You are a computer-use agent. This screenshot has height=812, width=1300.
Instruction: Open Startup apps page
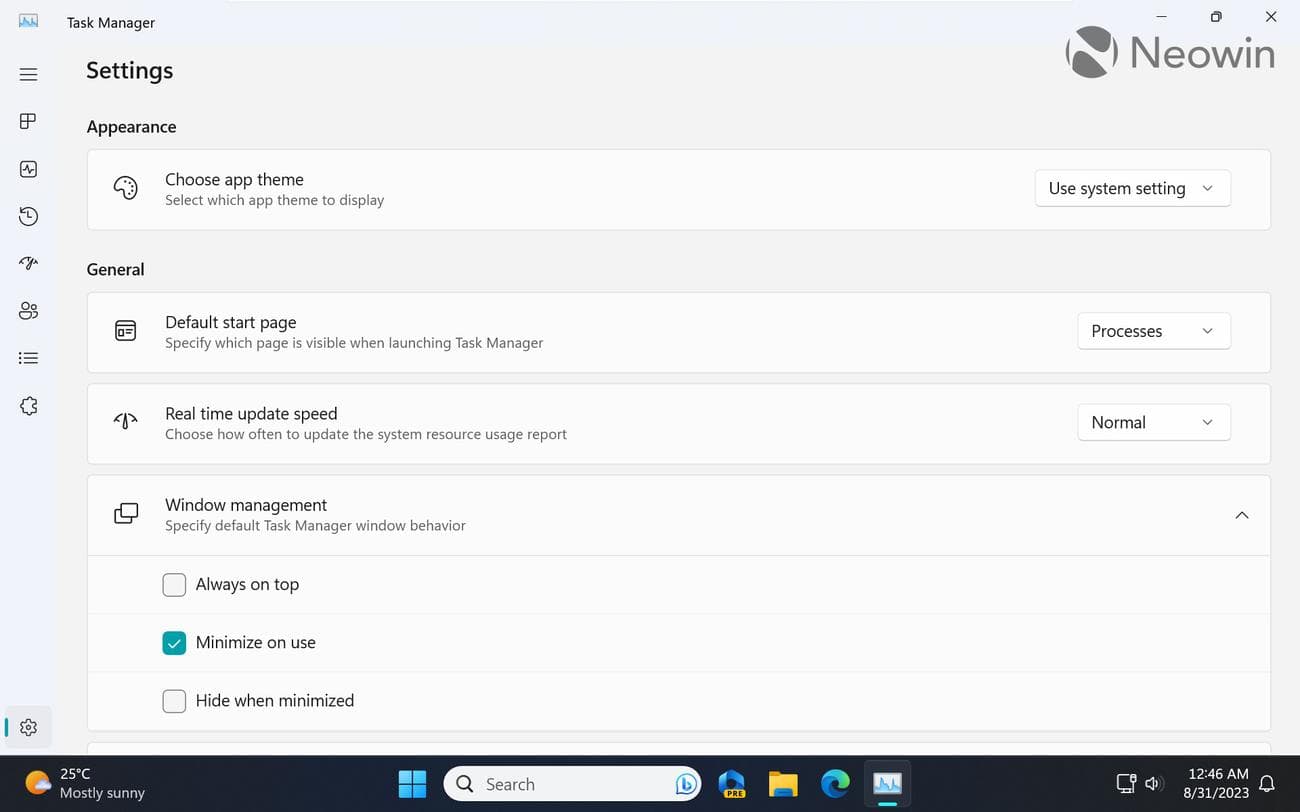28,263
